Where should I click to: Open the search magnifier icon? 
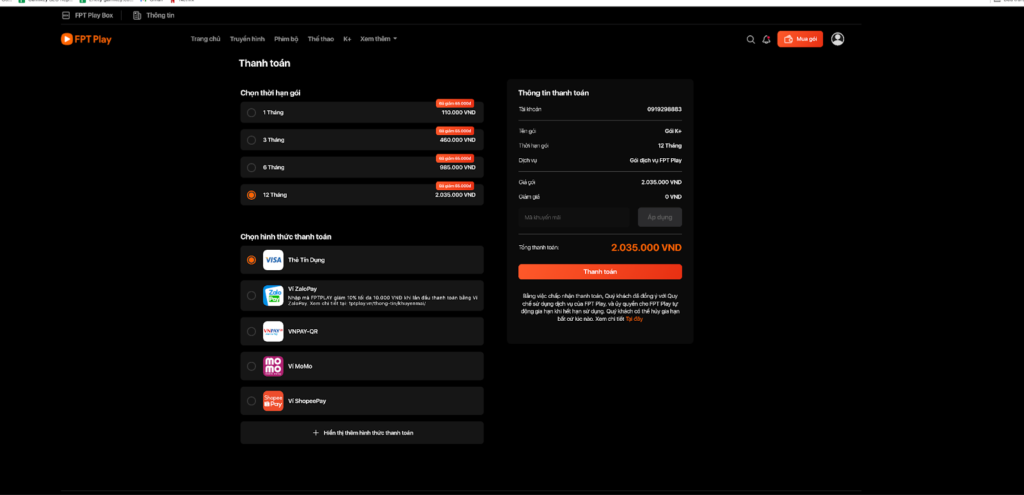pos(751,40)
